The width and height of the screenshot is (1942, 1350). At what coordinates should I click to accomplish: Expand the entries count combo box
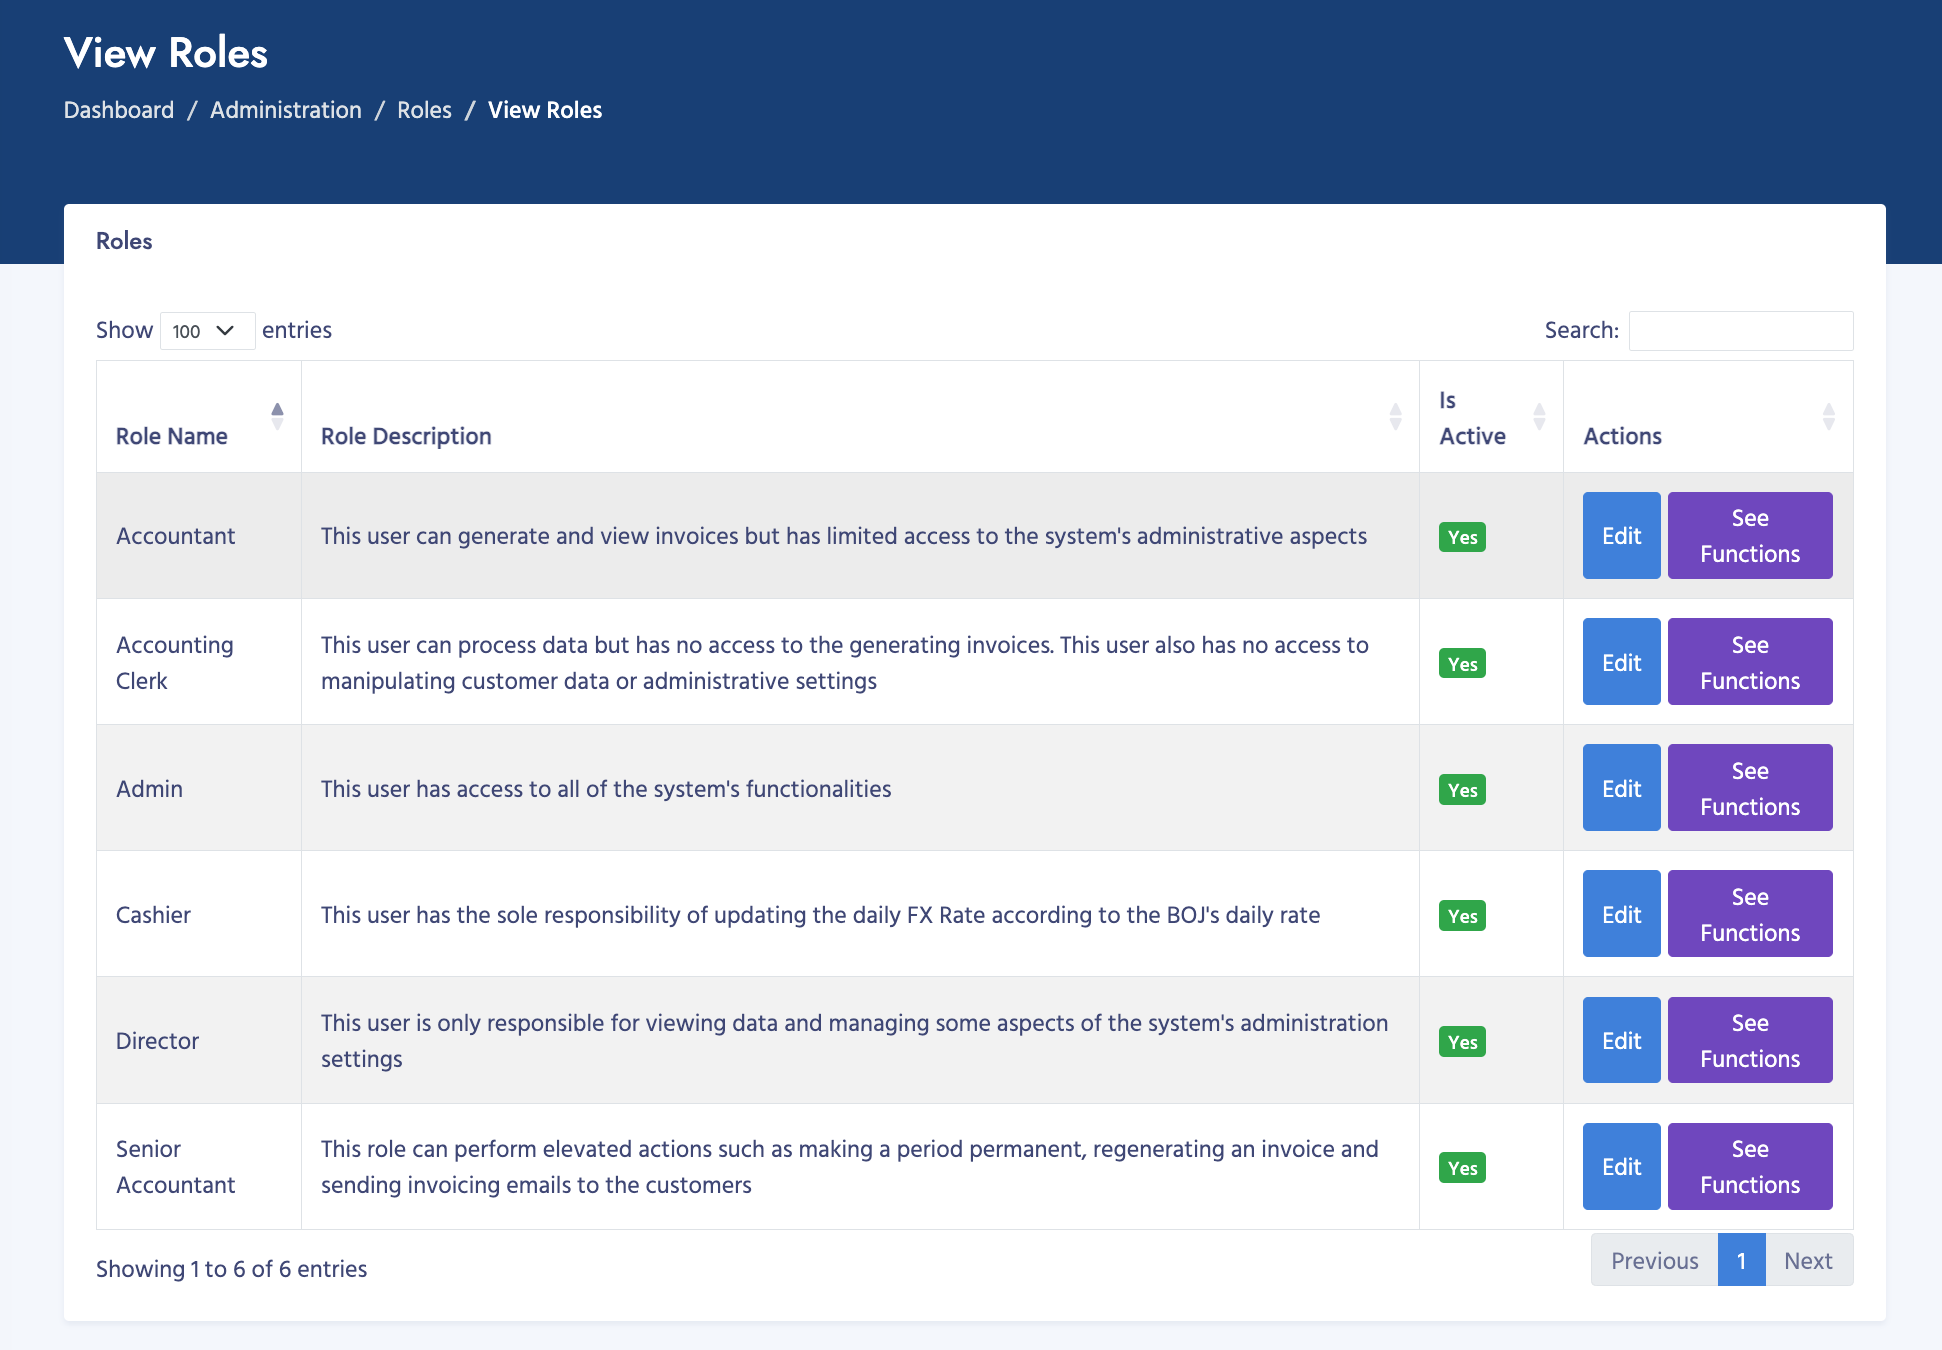[x=207, y=330]
